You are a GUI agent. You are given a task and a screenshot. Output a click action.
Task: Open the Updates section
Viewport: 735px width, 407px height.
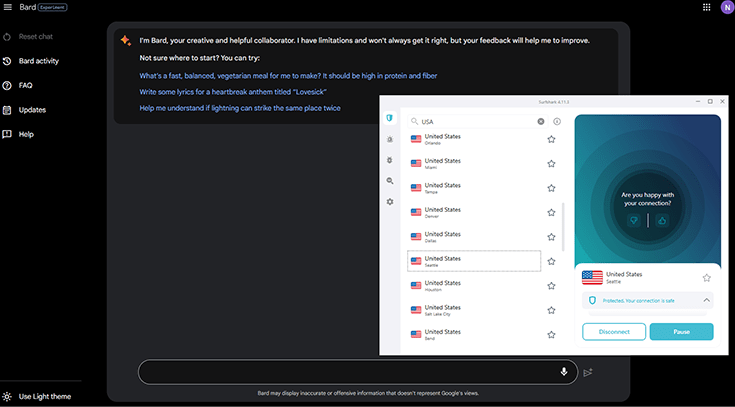(24, 110)
